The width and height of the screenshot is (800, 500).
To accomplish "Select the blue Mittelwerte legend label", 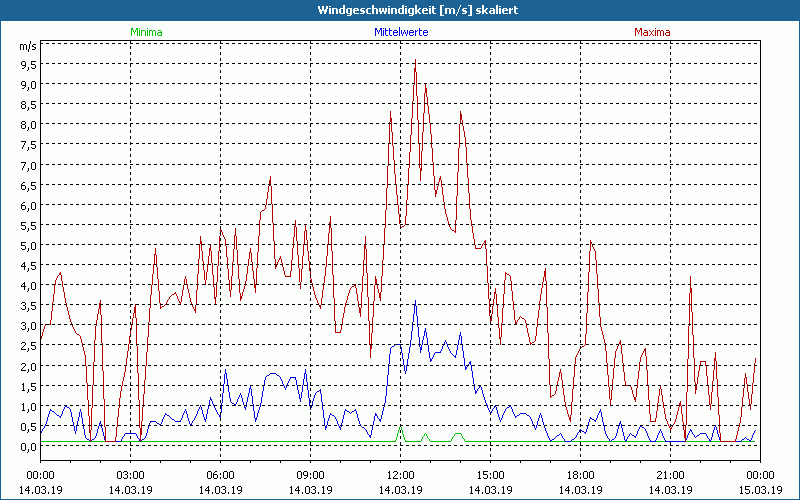I will click(x=400, y=32).
